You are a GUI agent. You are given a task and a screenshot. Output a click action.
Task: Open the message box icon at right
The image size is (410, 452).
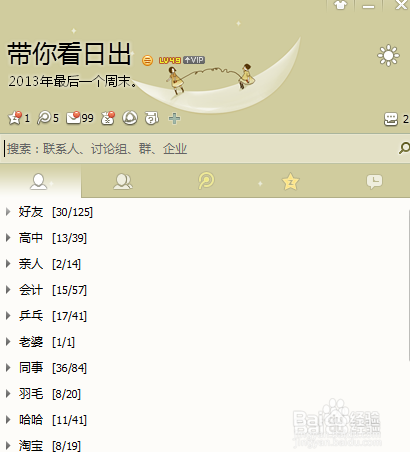(391, 119)
